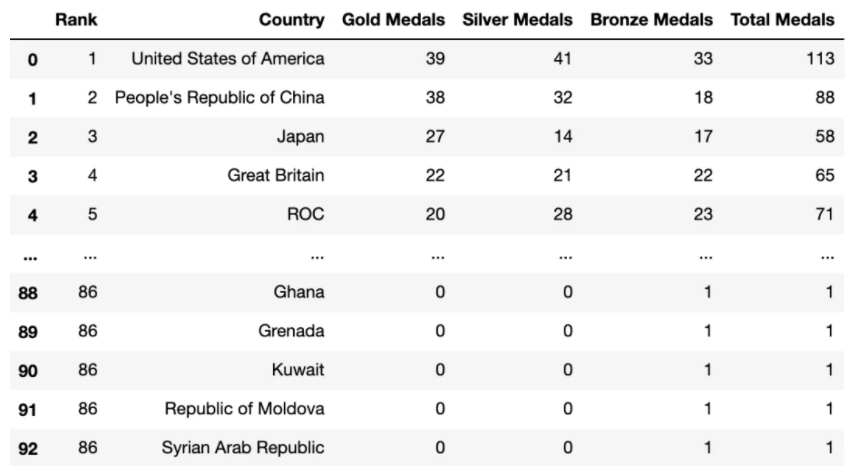Select the United States of America cell

(228, 59)
